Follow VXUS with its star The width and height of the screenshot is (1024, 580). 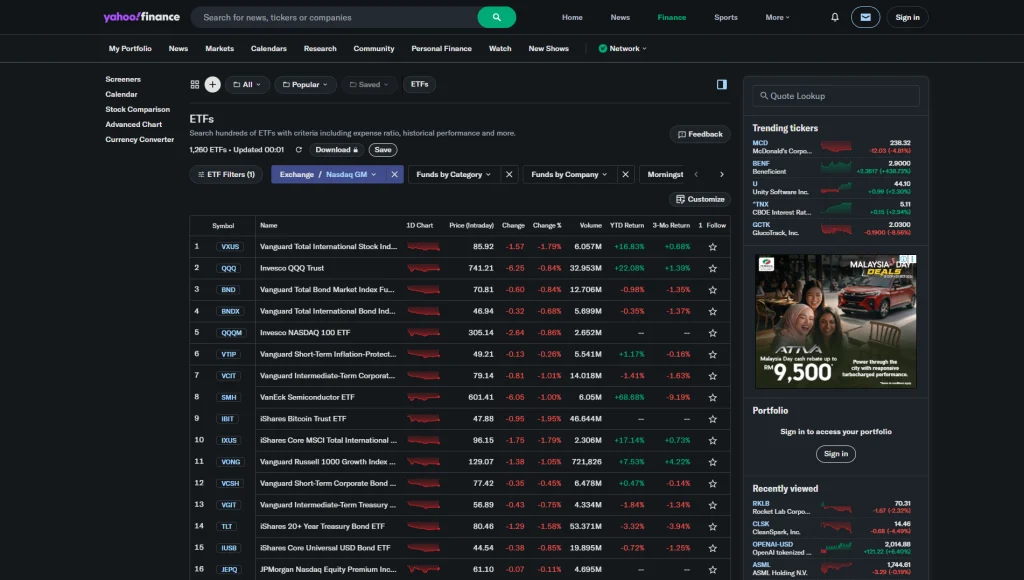pyautogui.click(x=712, y=247)
